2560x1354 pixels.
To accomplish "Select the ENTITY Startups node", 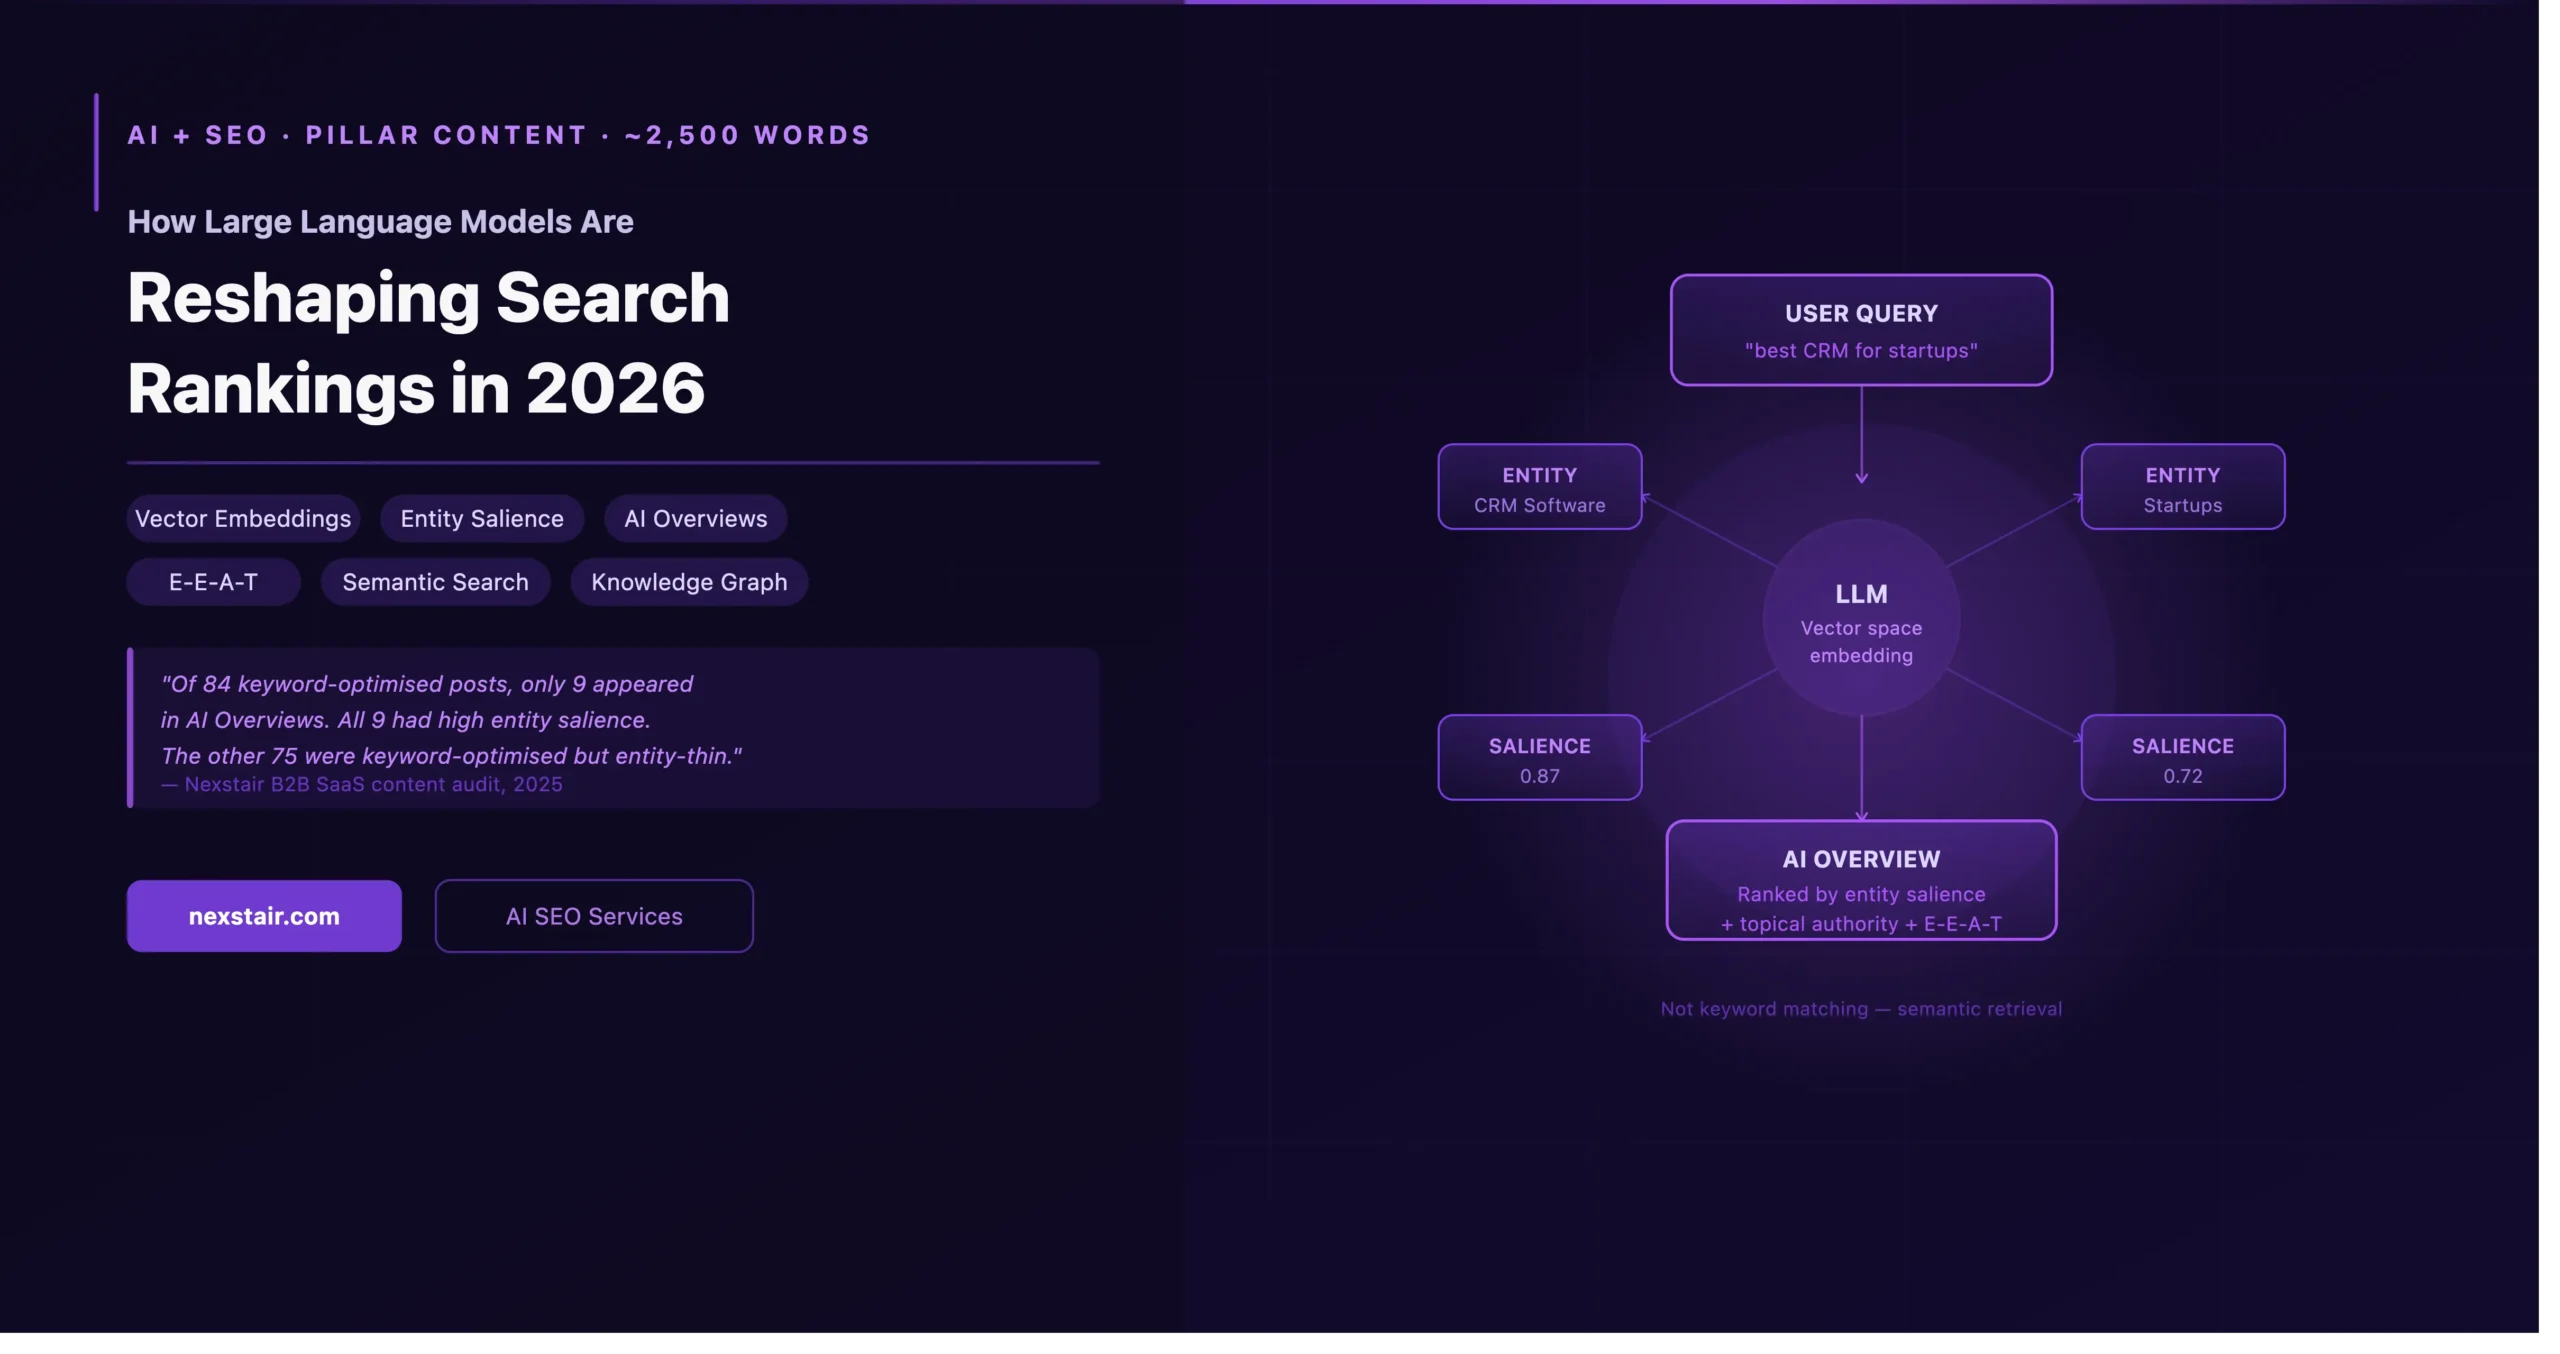I will (x=2183, y=487).
